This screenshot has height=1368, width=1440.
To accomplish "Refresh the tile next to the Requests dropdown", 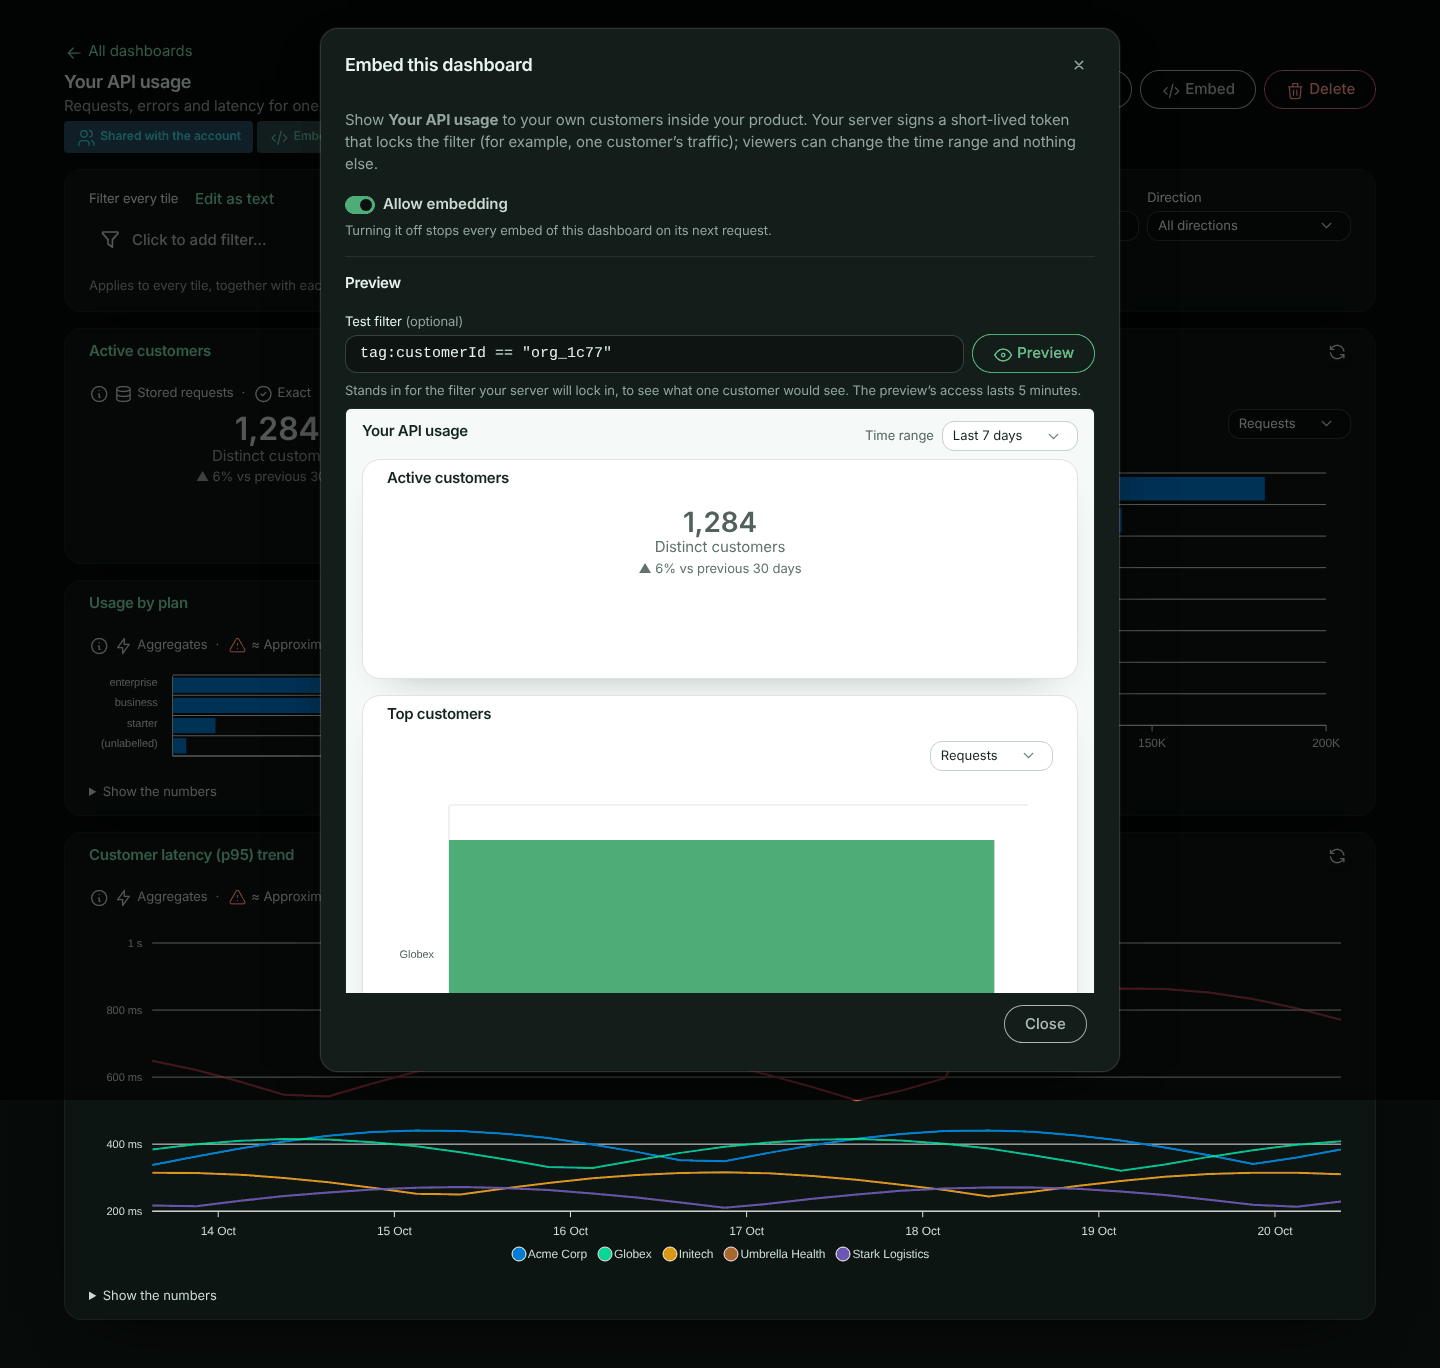I will [1337, 352].
